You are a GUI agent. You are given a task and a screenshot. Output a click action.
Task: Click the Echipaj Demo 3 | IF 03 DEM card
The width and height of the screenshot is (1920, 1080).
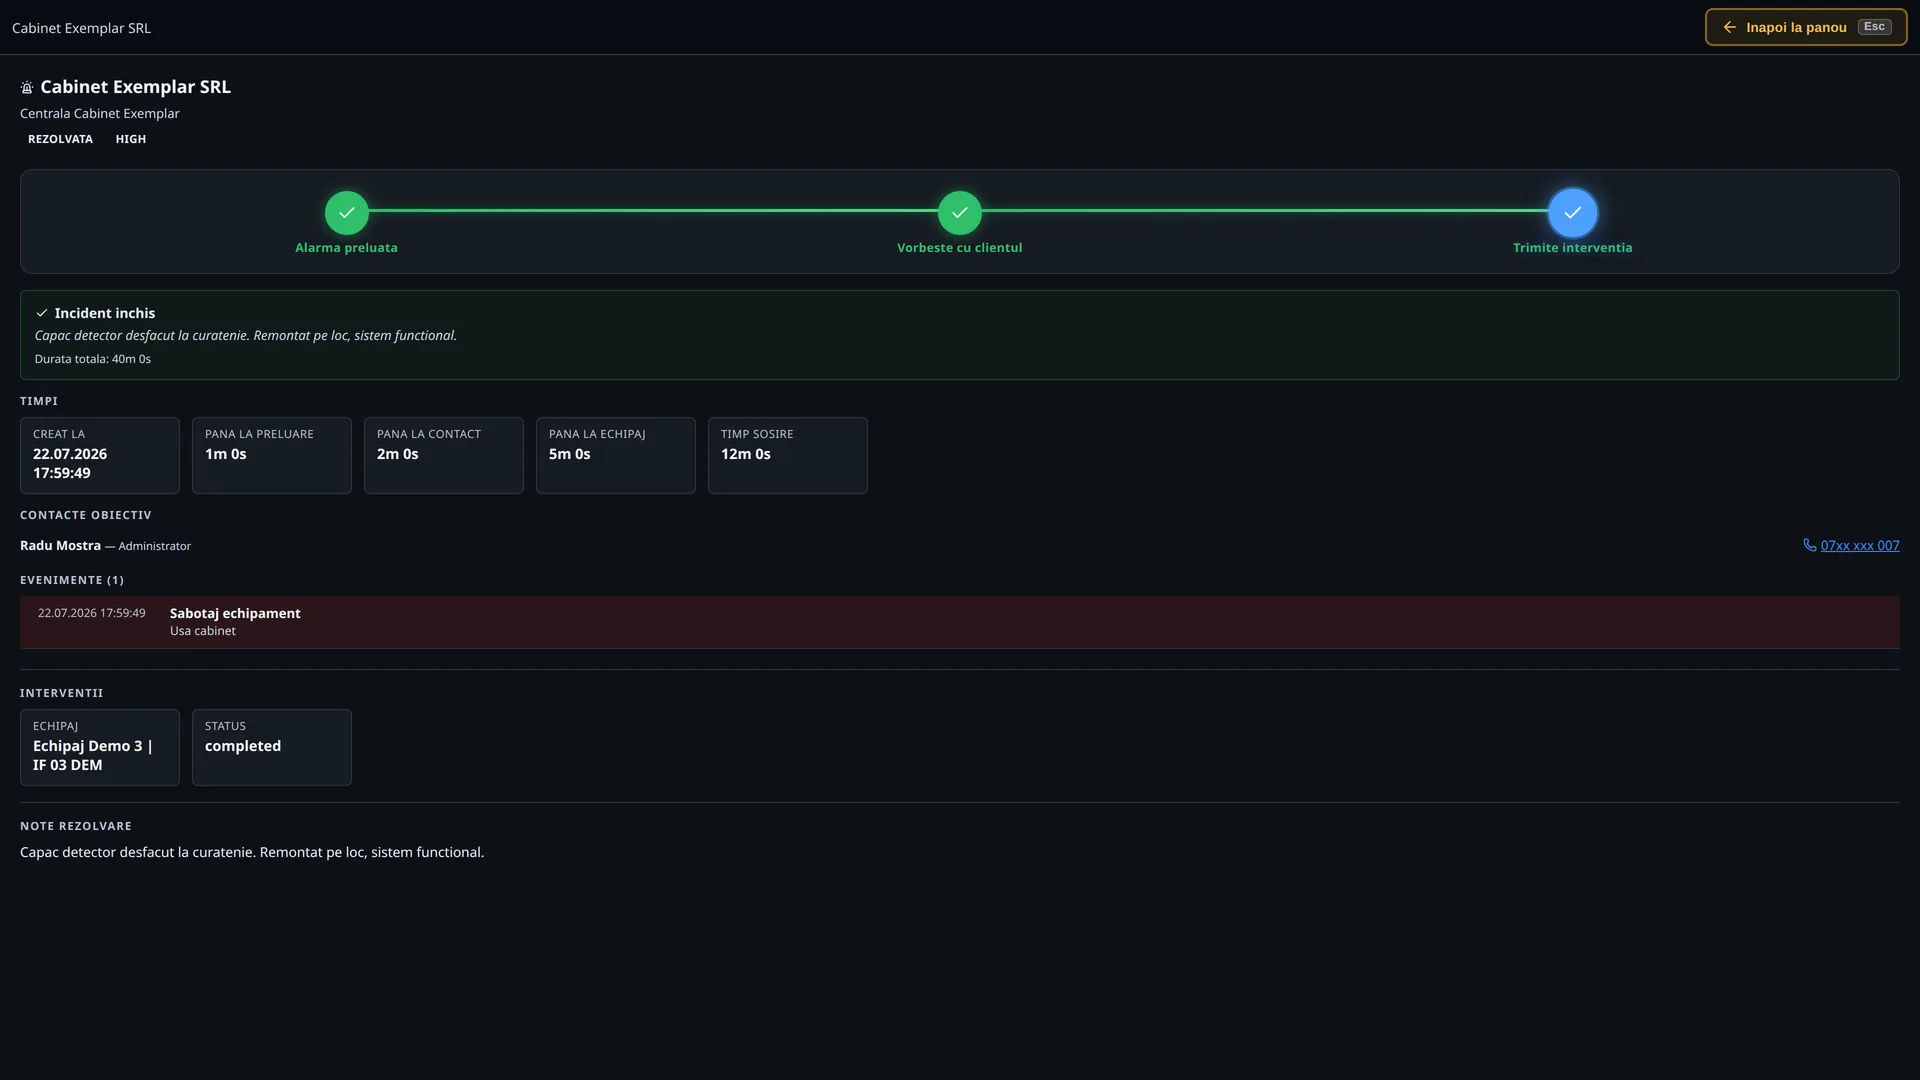coord(100,747)
